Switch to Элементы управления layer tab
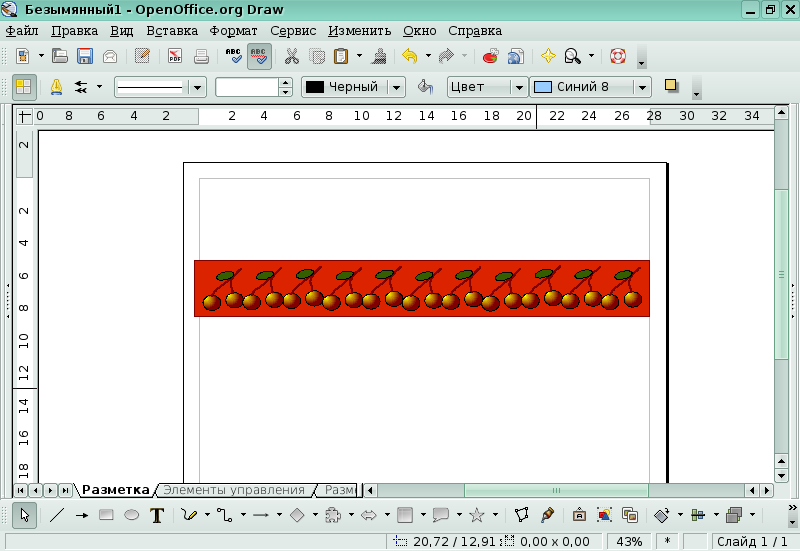Screen dimensions: 800x551 pos(234,490)
